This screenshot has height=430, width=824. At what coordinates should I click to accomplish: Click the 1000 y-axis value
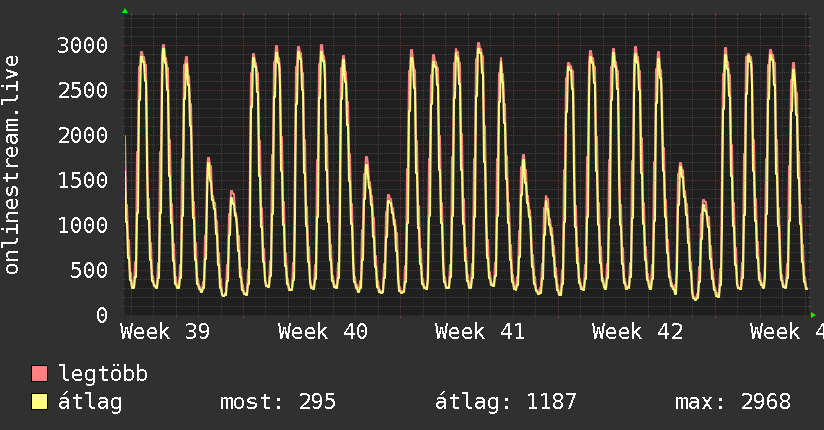click(83, 226)
